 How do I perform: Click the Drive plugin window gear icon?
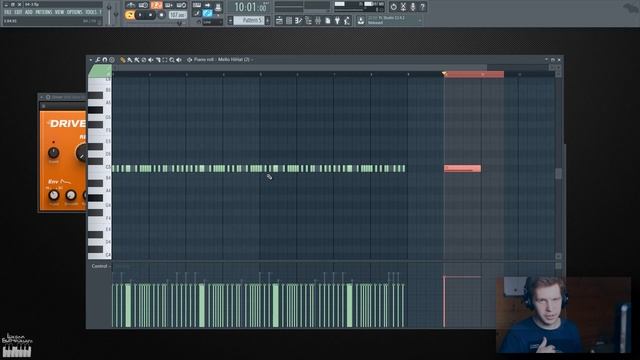click(48, 97)
